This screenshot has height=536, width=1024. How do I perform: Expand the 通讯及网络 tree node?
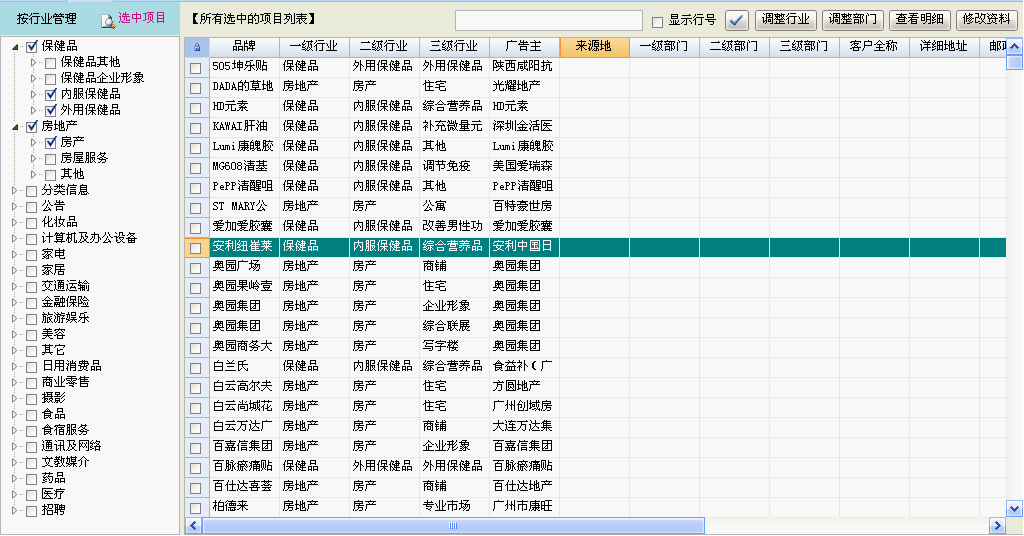coord(14,447)
